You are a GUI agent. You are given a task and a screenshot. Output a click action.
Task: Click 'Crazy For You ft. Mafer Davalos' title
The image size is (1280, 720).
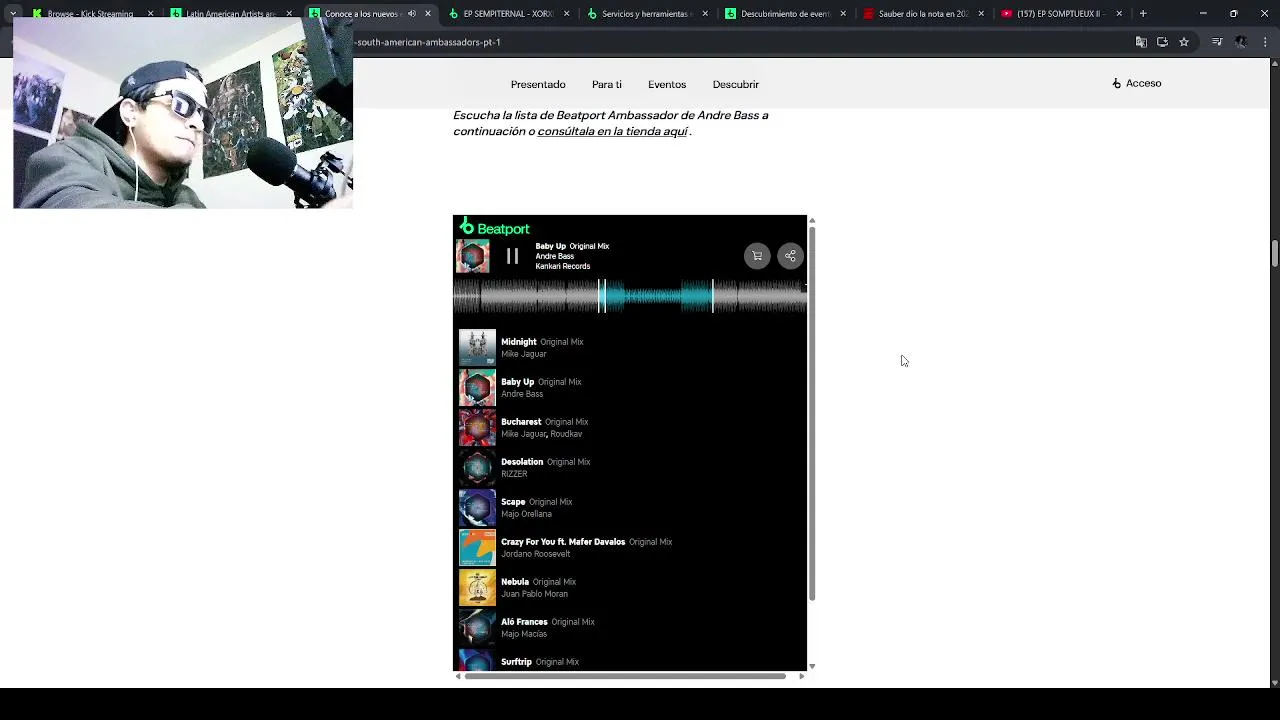pos(563,542)
